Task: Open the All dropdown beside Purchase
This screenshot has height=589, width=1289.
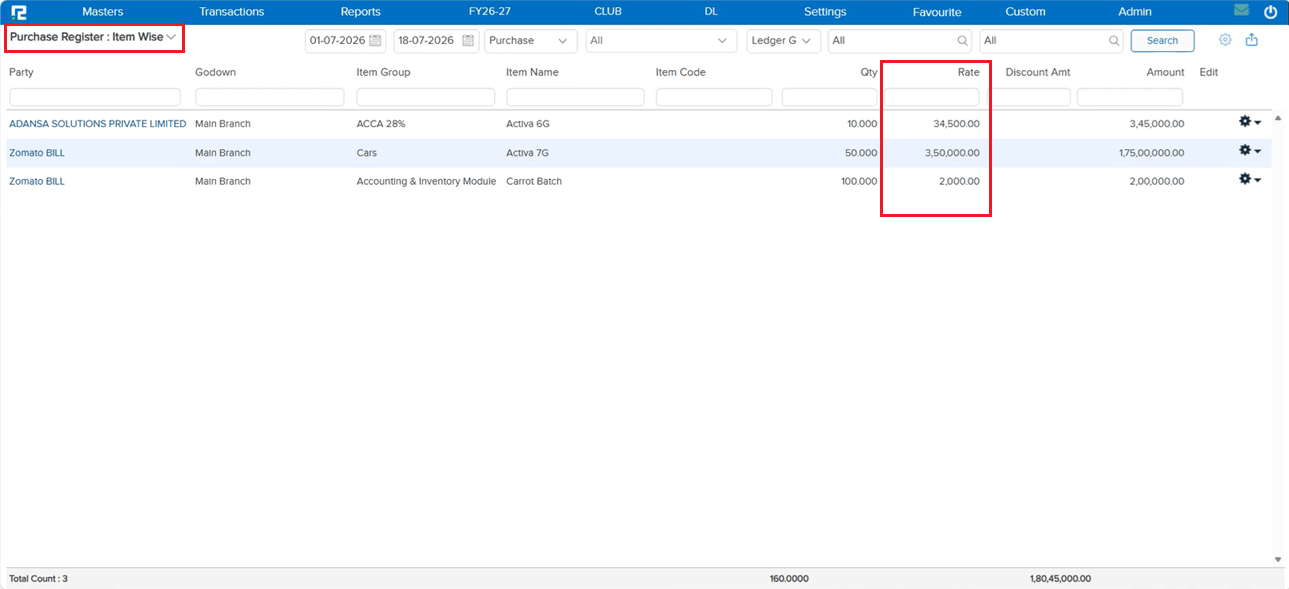Action: pyautogui.click(x=661, y=41)
